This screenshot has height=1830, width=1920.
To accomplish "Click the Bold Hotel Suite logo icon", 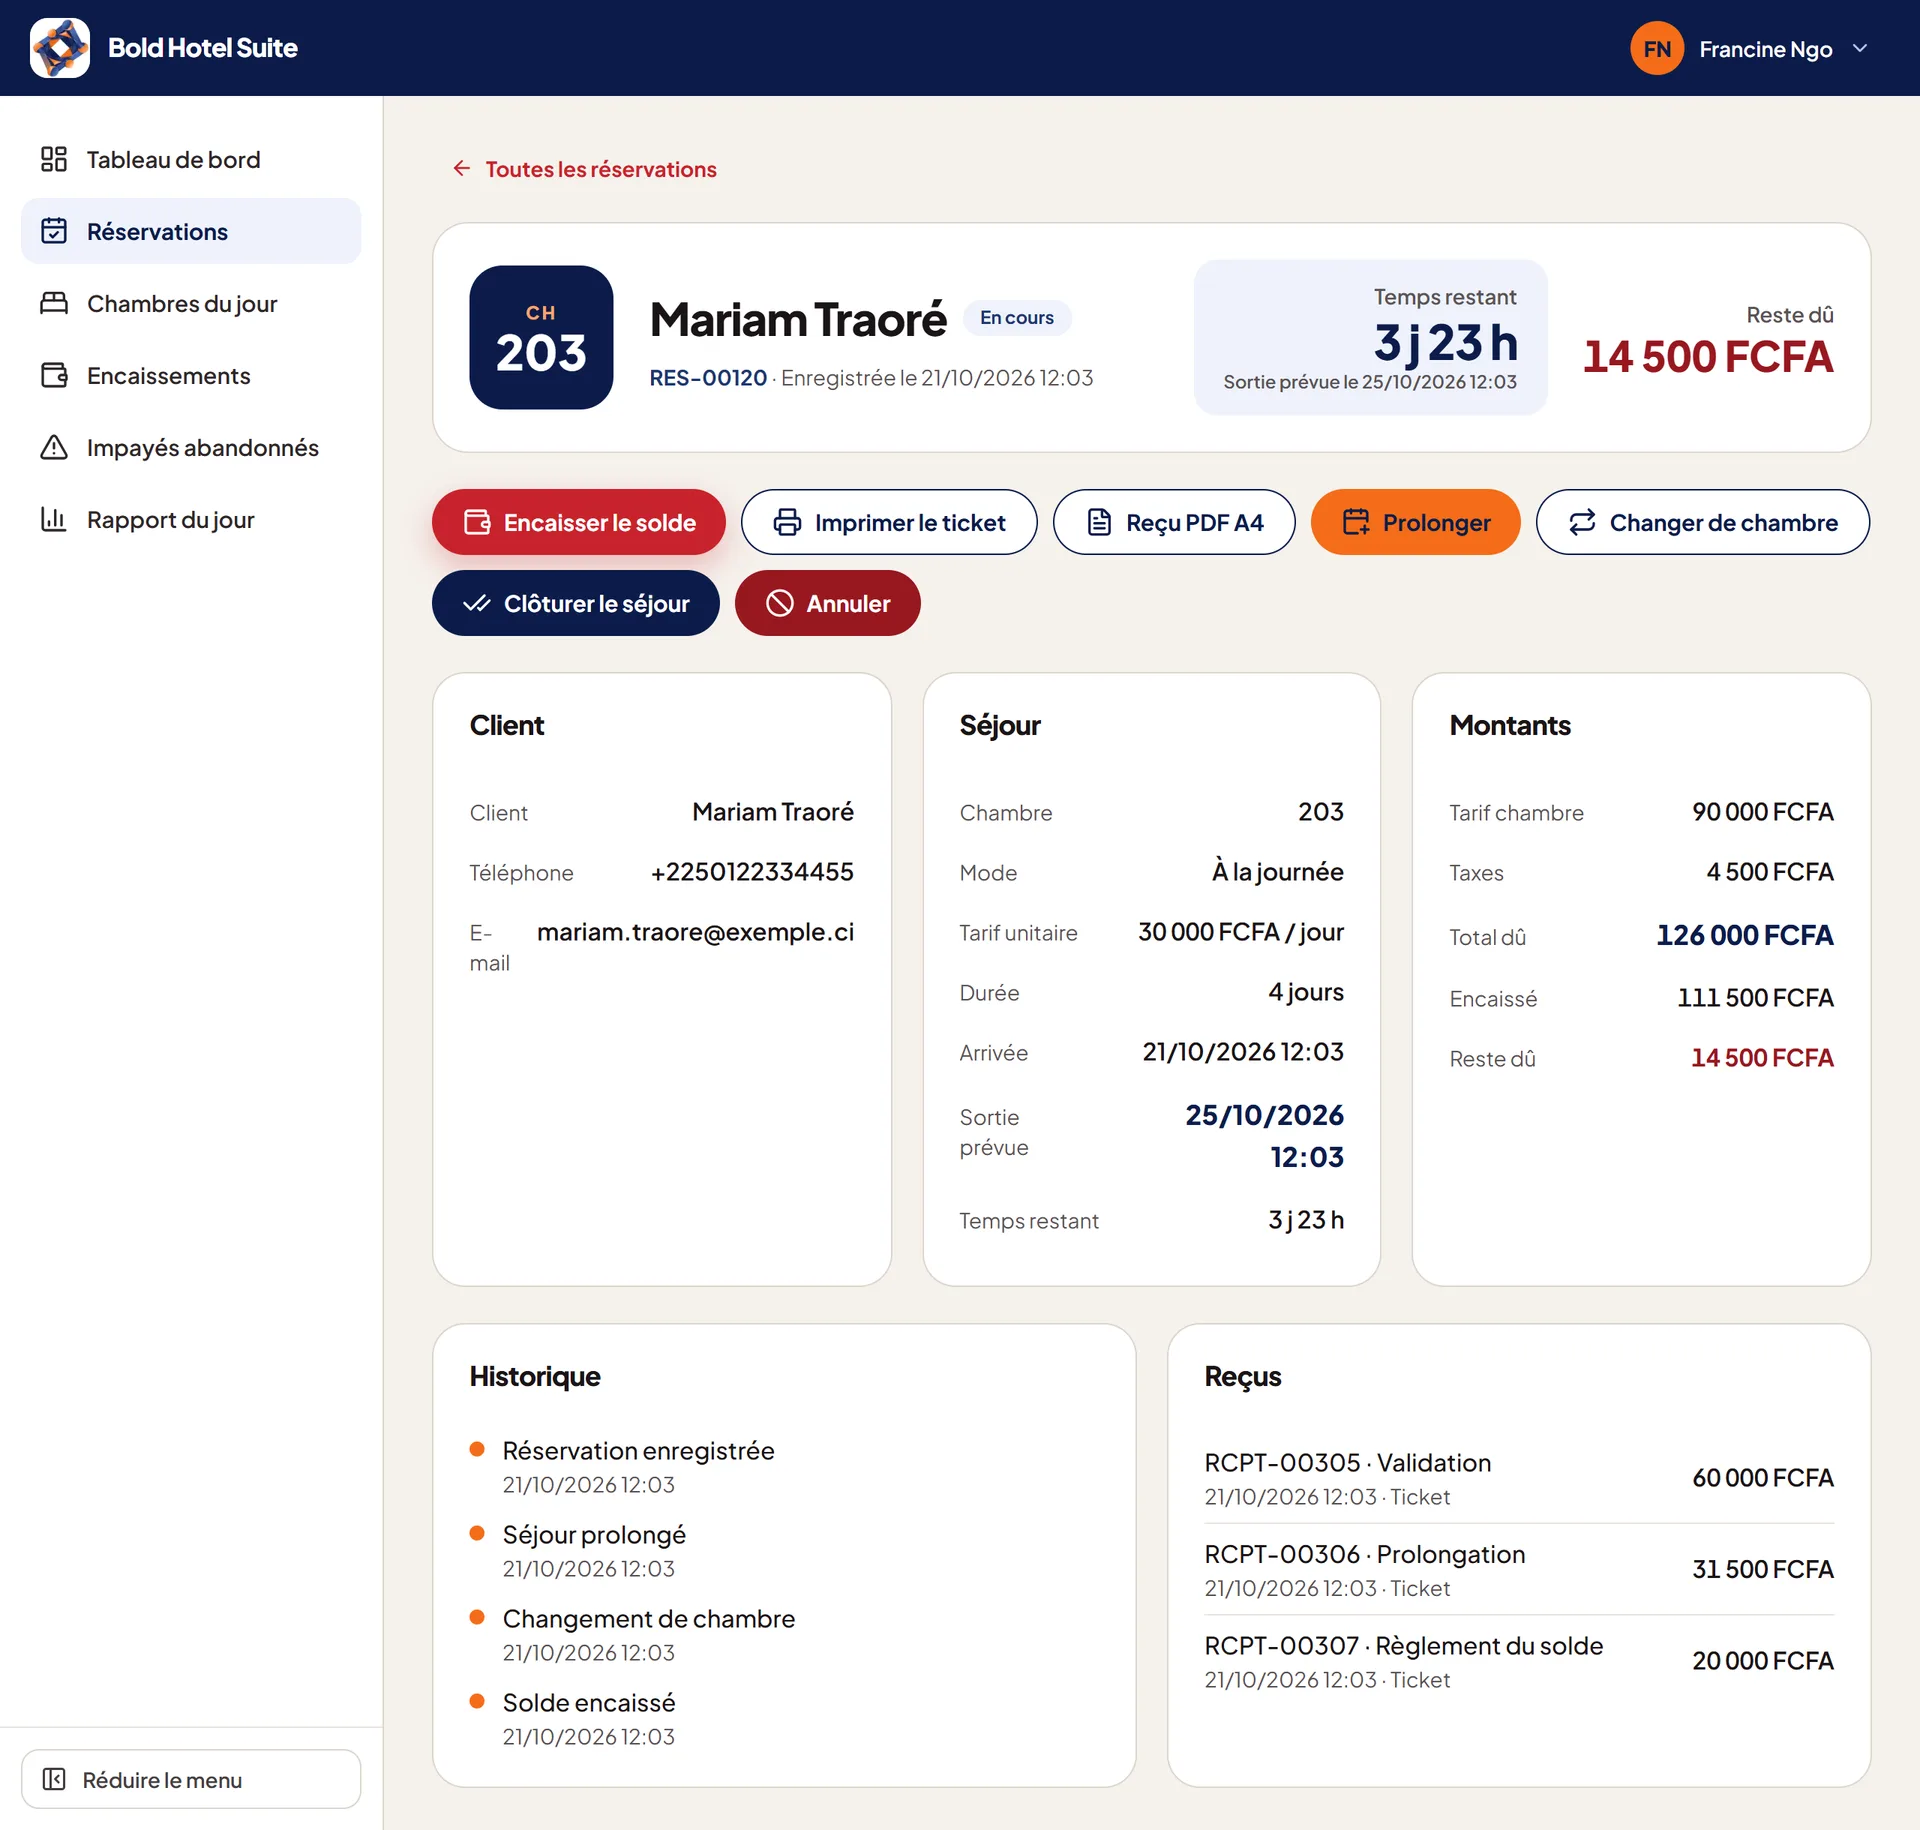I will coord(60,48).
